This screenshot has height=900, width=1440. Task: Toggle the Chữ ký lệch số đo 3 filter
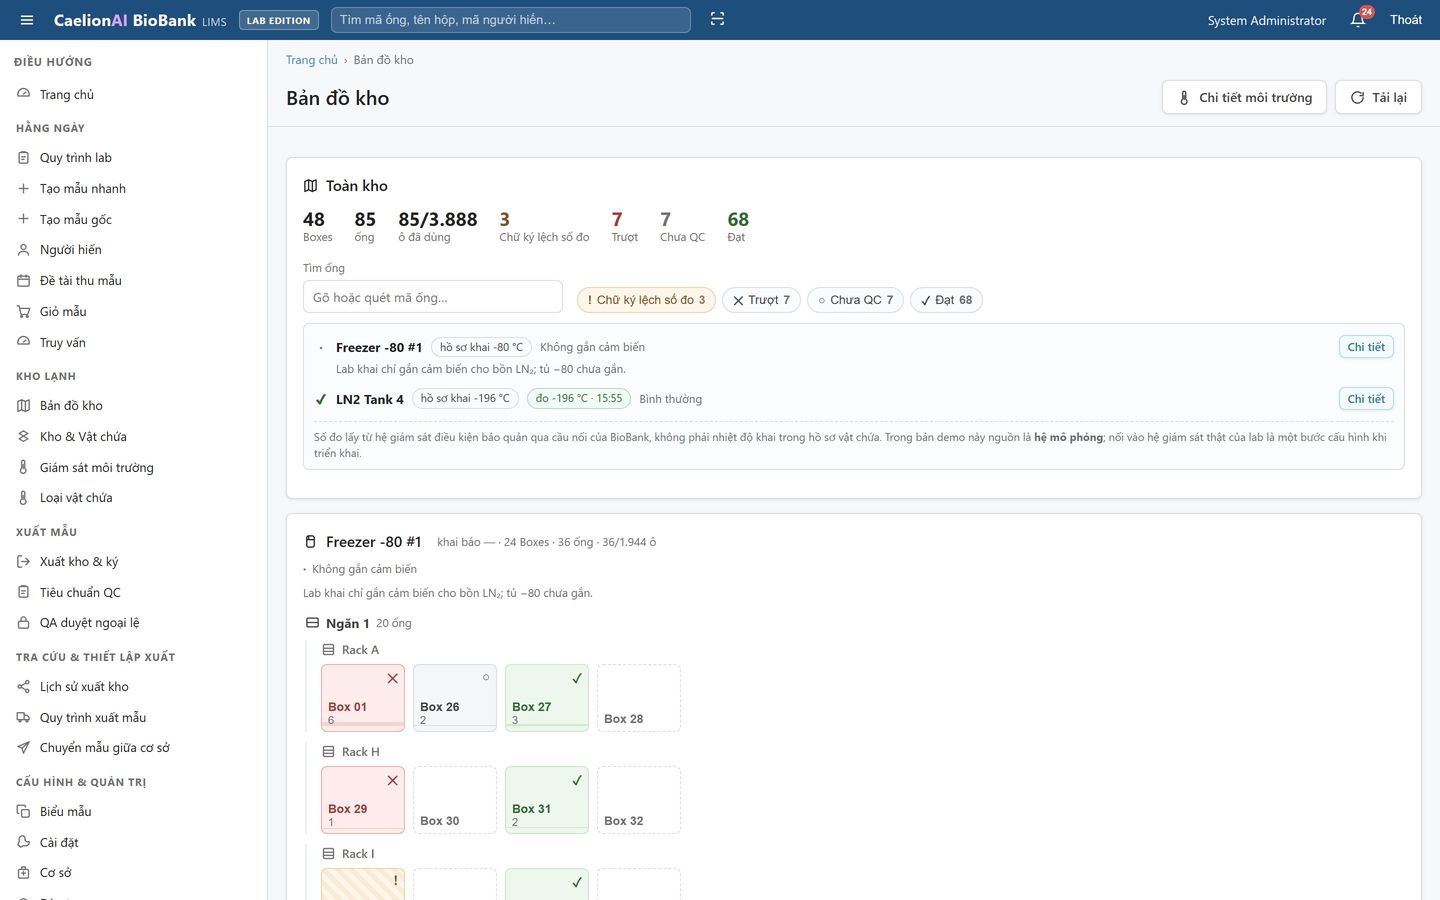(x=646, y=300)
